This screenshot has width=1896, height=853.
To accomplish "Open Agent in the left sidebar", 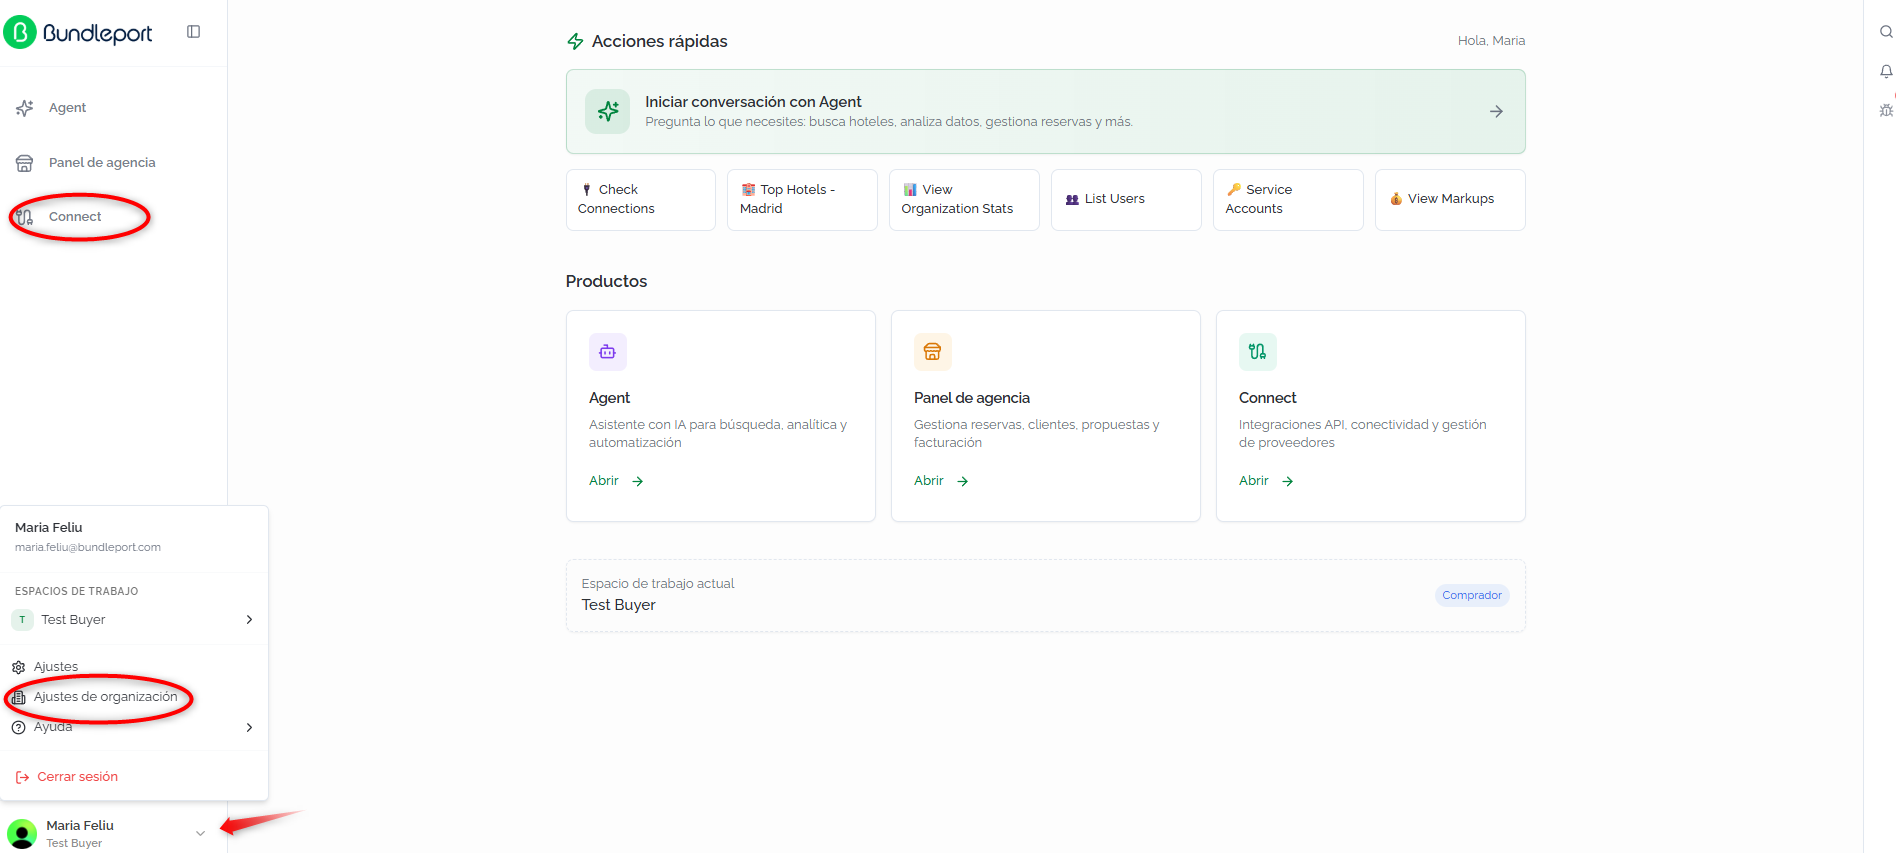I will [x=67, y=108].
